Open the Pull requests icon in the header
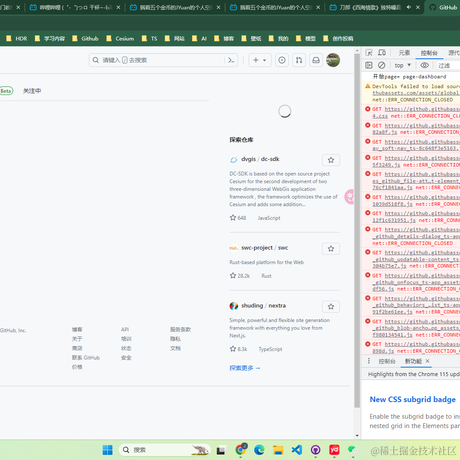 coord(299,60)
